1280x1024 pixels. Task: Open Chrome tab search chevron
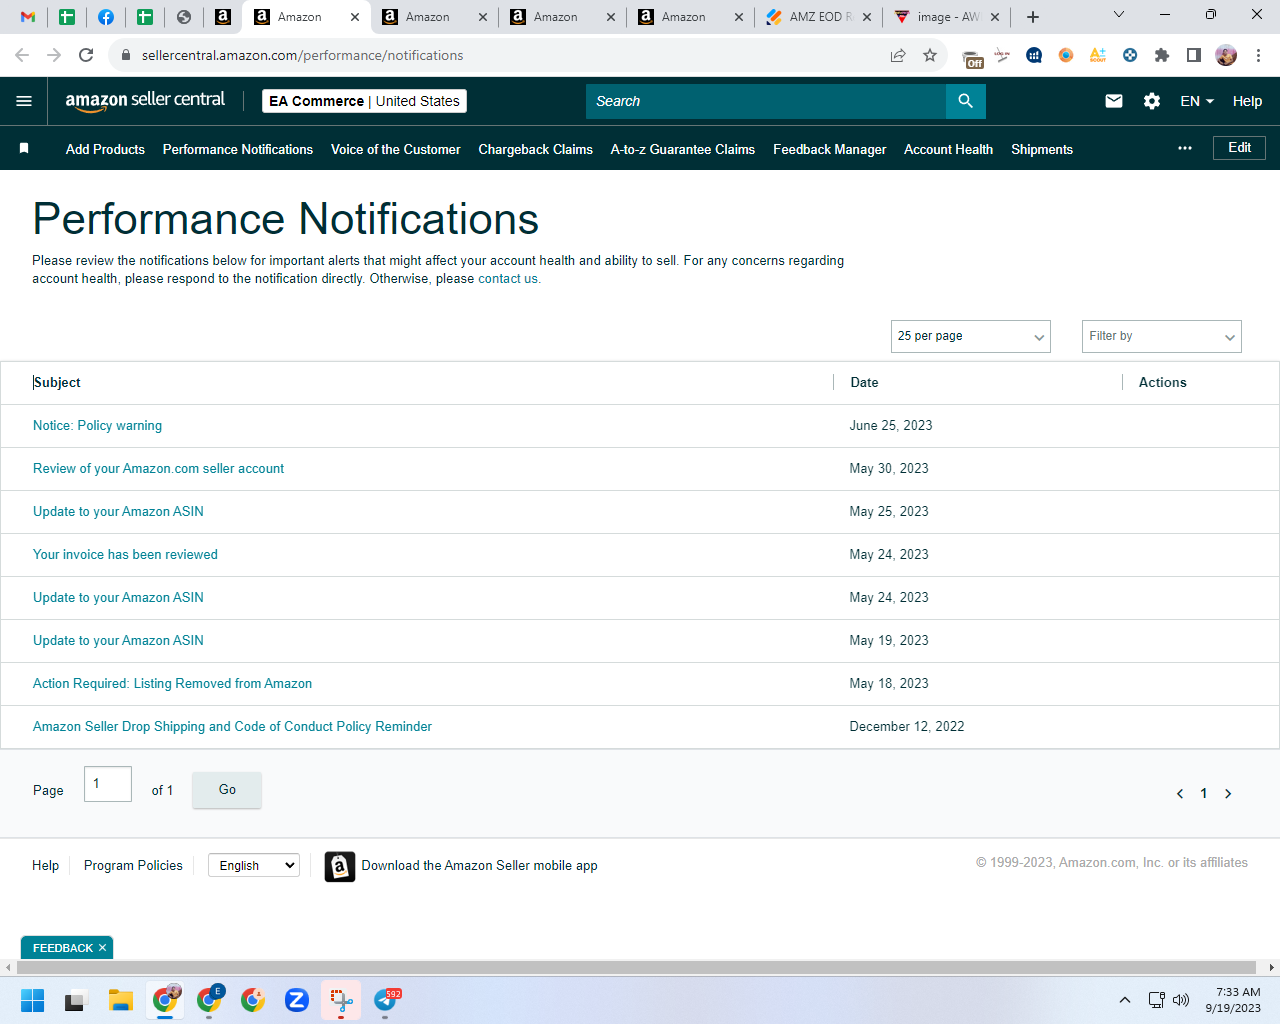1119,14
